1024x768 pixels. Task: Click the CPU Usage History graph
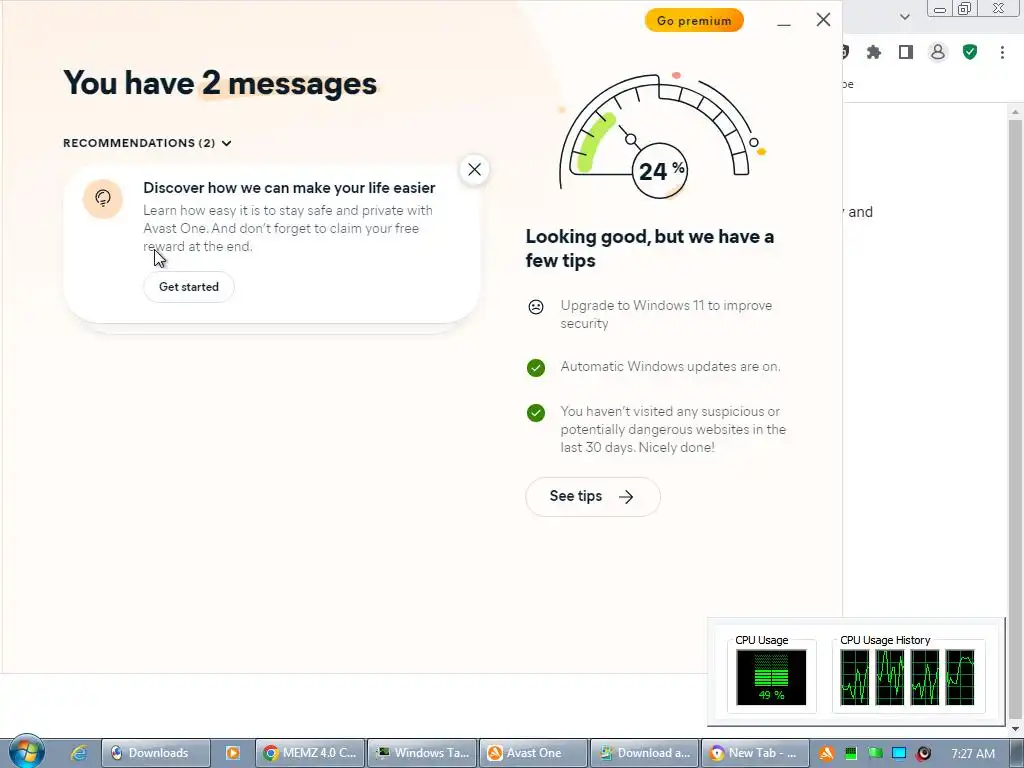click(x=908, y=677)
